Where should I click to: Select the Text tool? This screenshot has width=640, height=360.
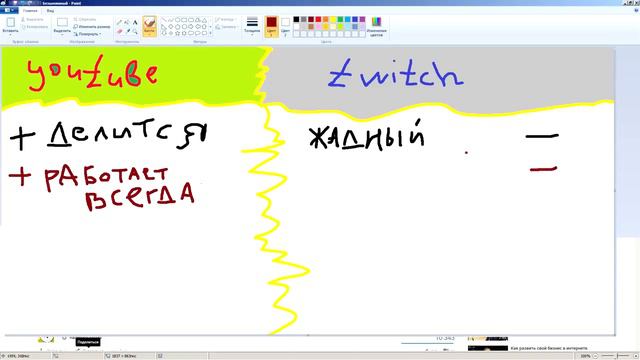click(135, 22)
